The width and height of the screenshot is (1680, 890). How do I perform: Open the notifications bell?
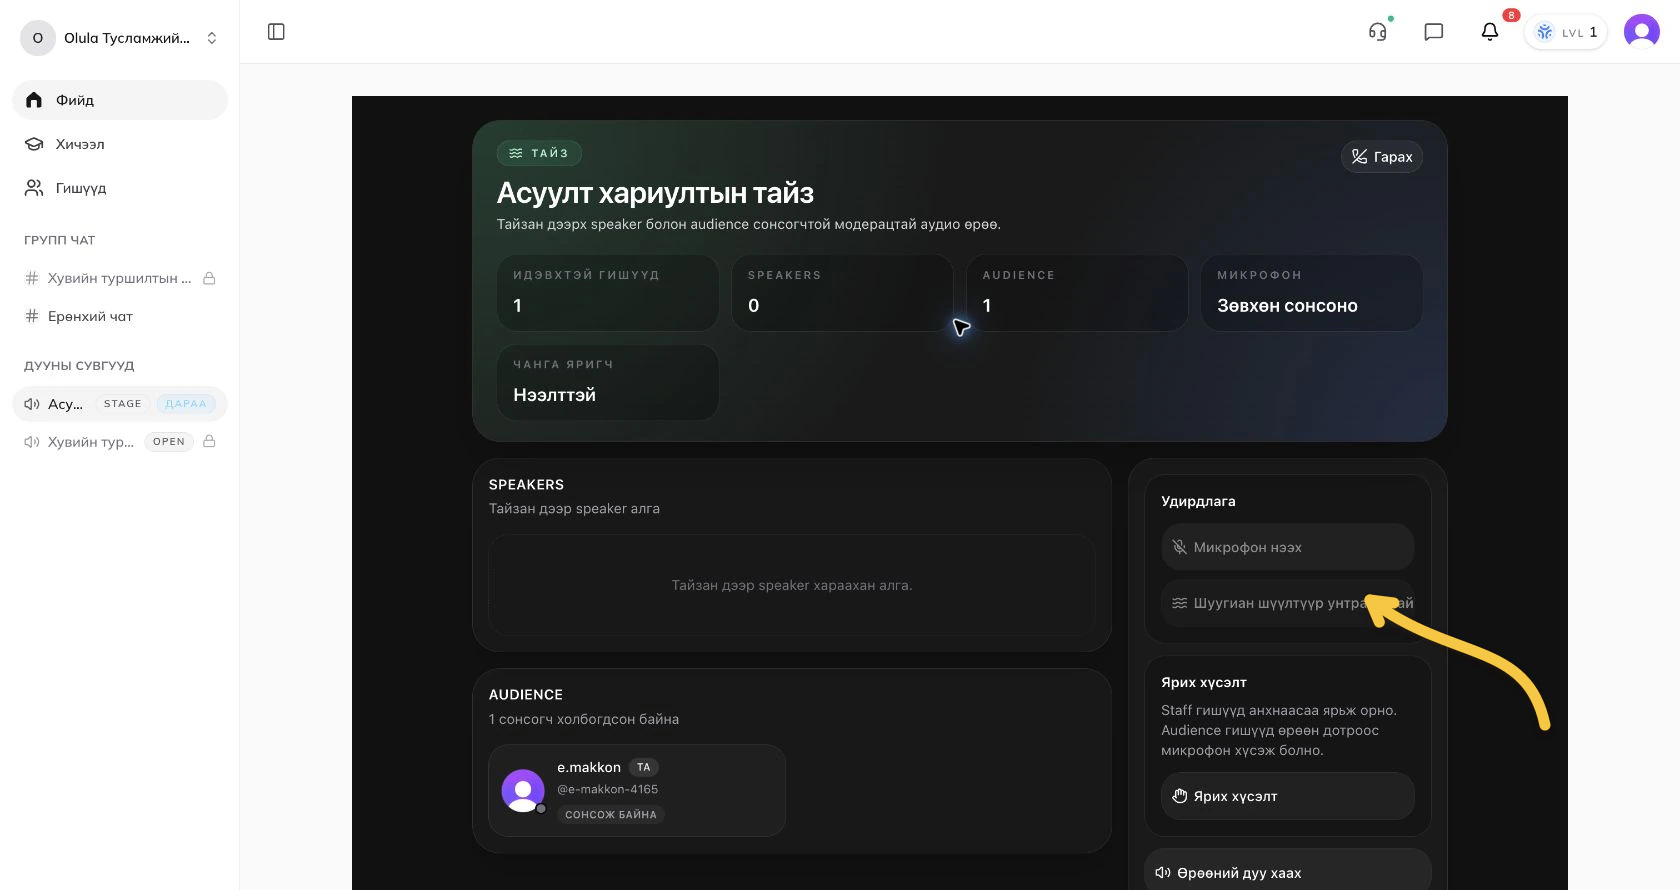point(1490,32)
